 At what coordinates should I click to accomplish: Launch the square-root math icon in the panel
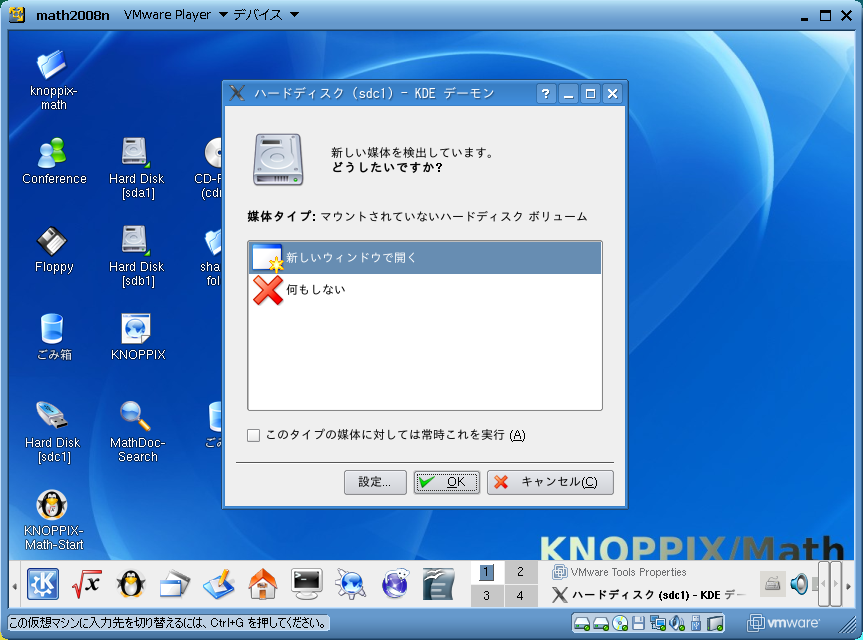(x=87, y=584)
